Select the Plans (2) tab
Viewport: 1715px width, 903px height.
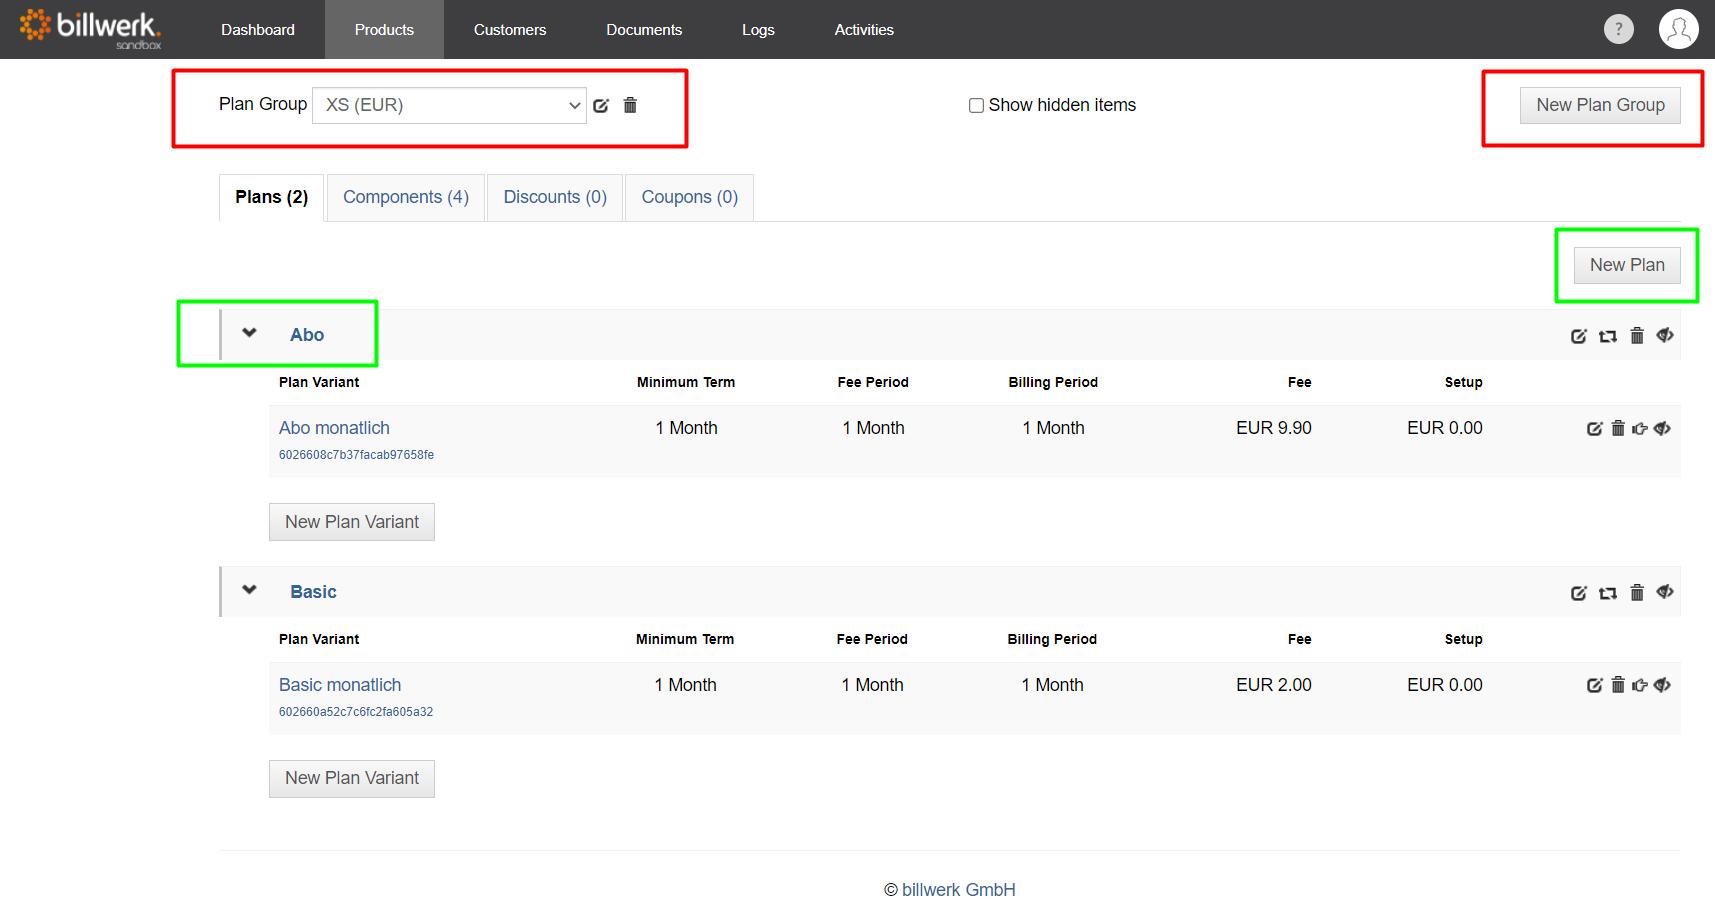(x=271, y=197)
